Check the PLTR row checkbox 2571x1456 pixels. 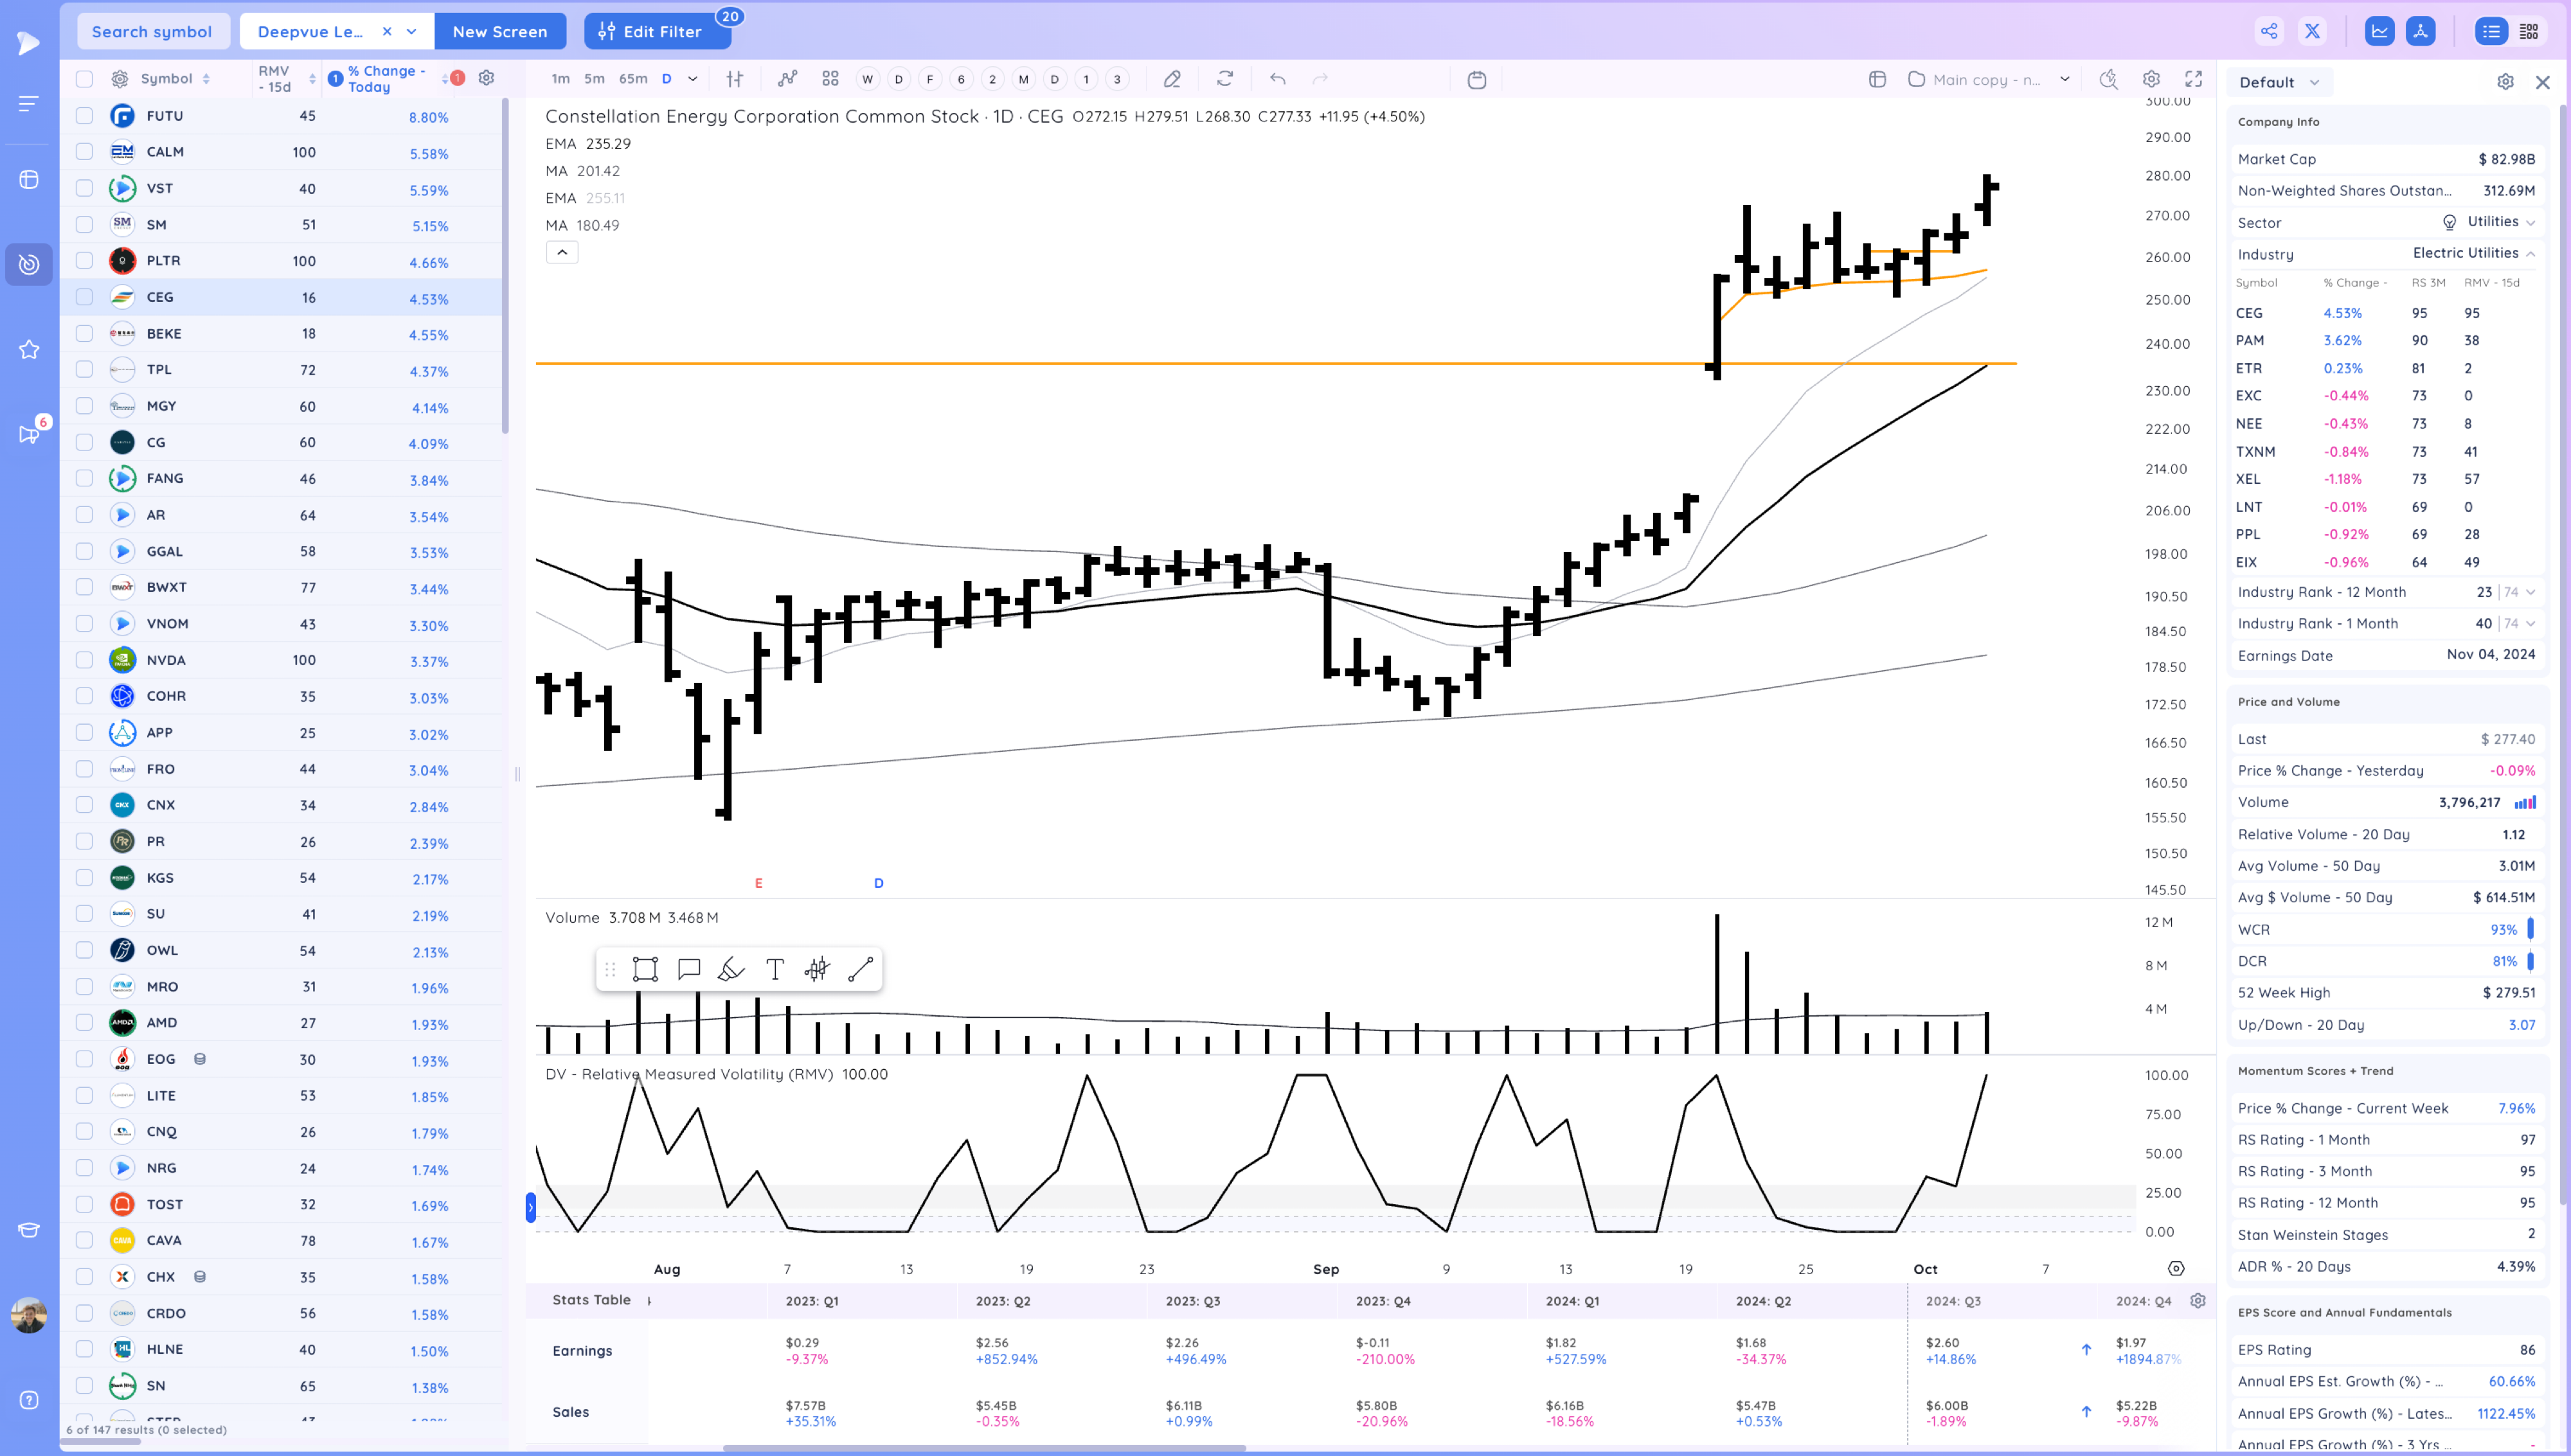(x=84, y=261)
